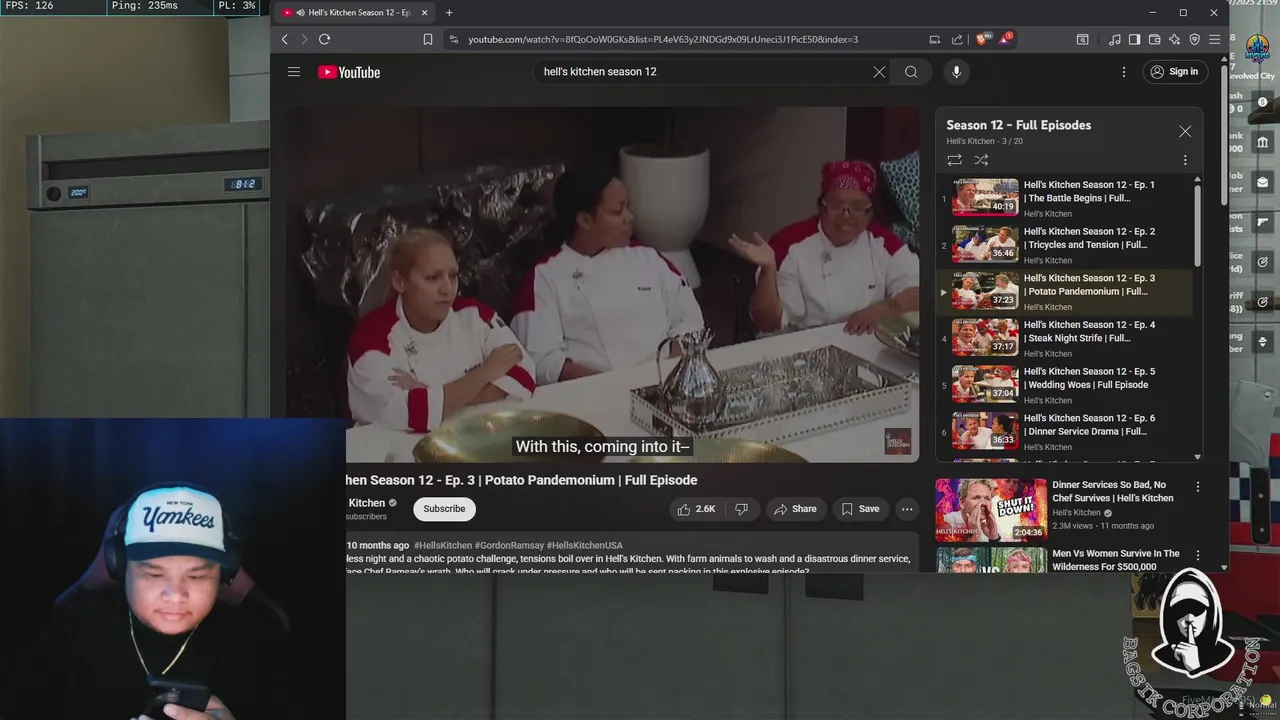Image resolution: width=1280 pixels, height=720 pixels.
Task: Open the Brave playlist music note icon
Action: [x=1115, y=39]
